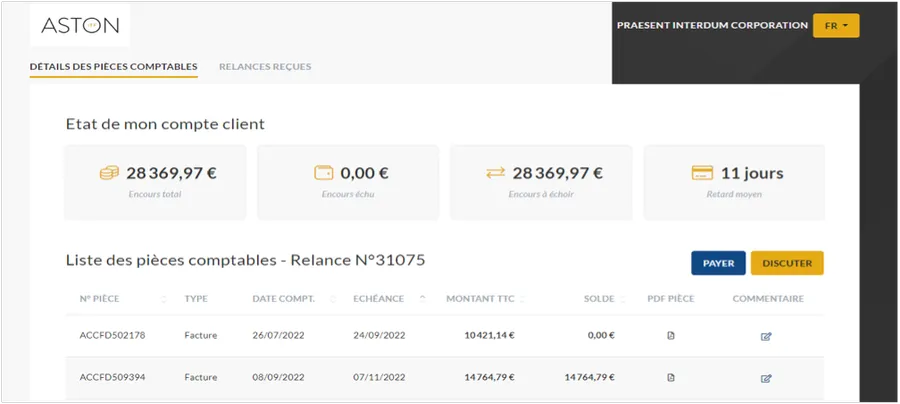
Task: Click amount 10 421,14 € in Montant TTC
Action: coord(489,336)
